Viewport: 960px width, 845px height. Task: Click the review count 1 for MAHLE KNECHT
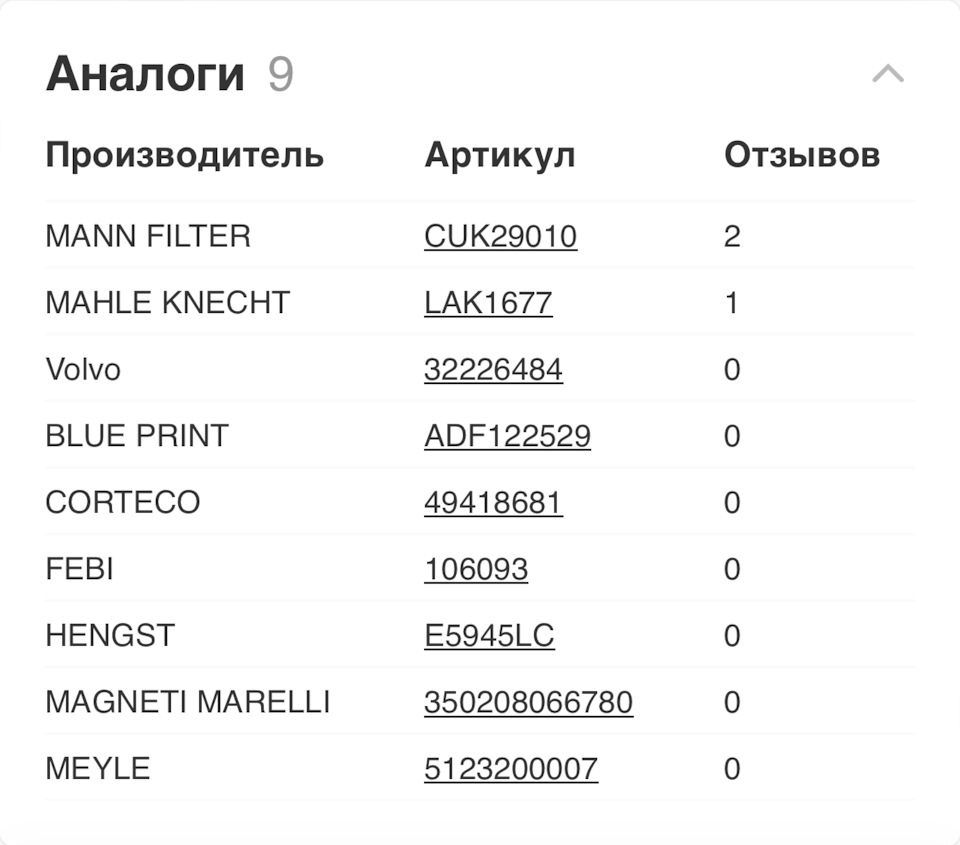coord(731,302)
